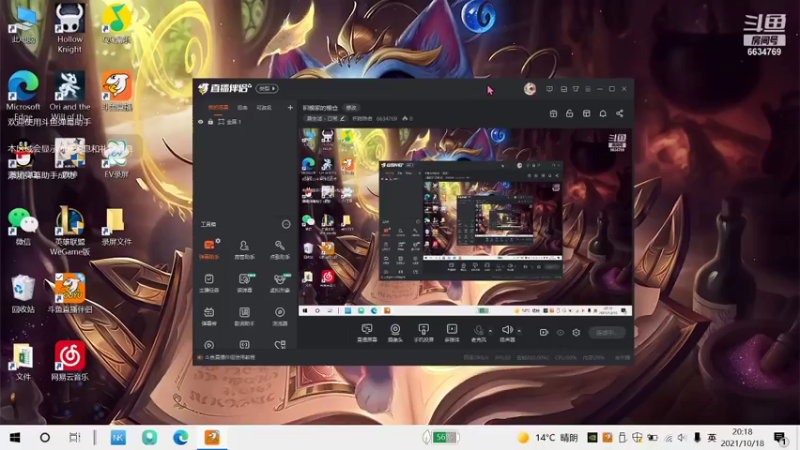Image resolution: width=800 pixels, height=450 pixels.
Task: Open the toolbox tool with play-circle icon
Action: click(x=209, y=345)
